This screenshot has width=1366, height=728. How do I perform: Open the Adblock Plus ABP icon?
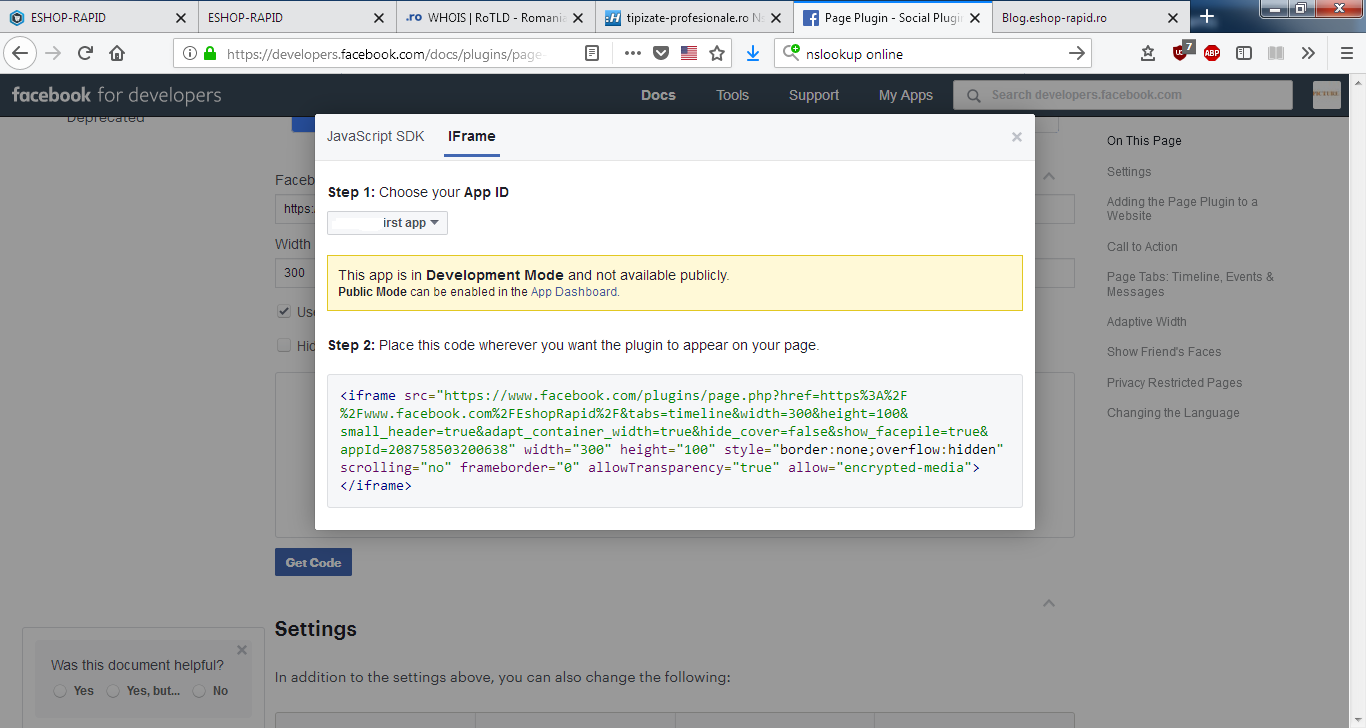click(x=1212, y=54)
